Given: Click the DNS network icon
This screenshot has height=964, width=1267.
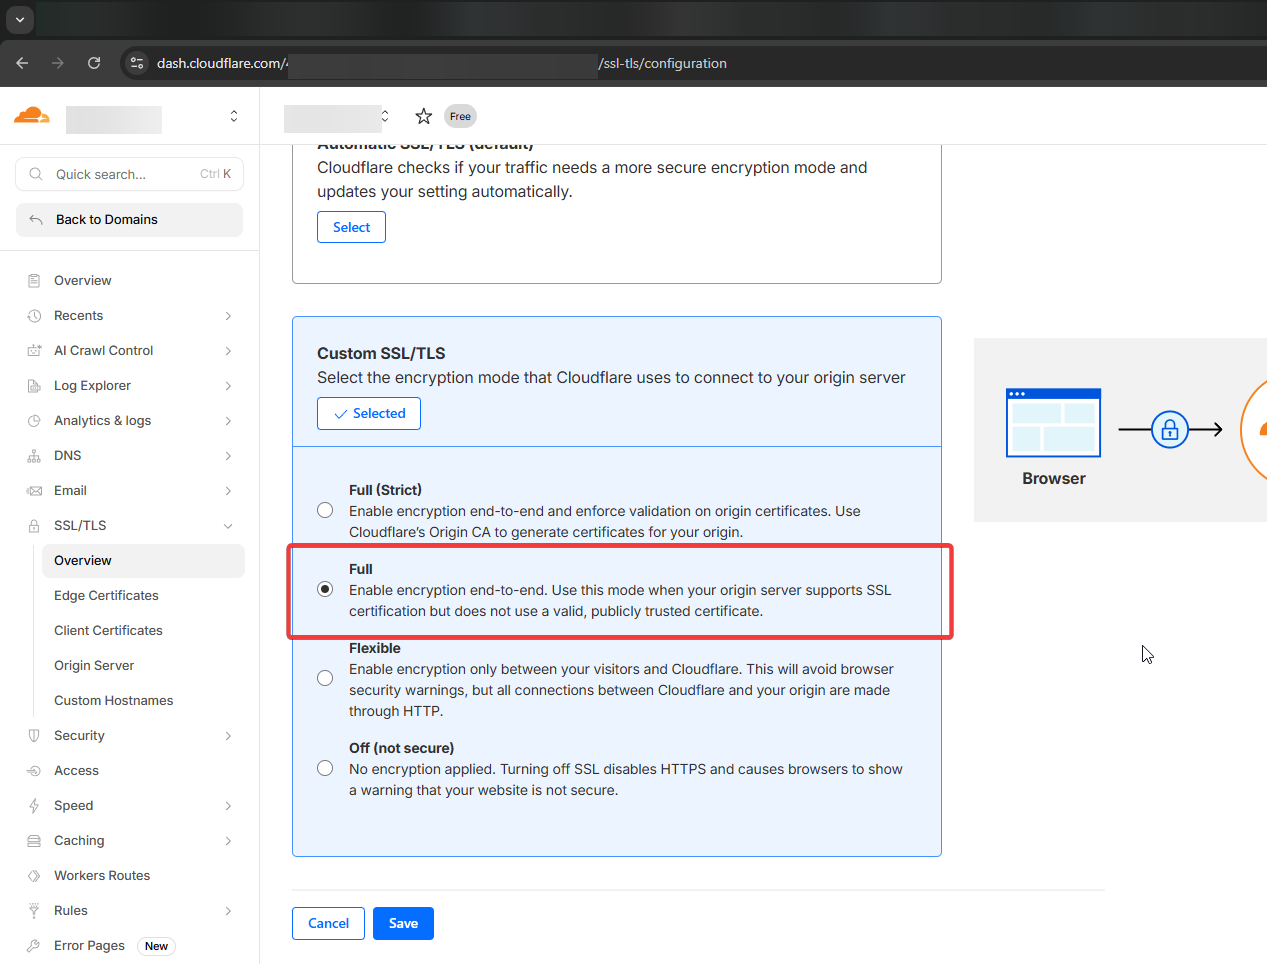Looking at the screenshot, I should 34,456.
